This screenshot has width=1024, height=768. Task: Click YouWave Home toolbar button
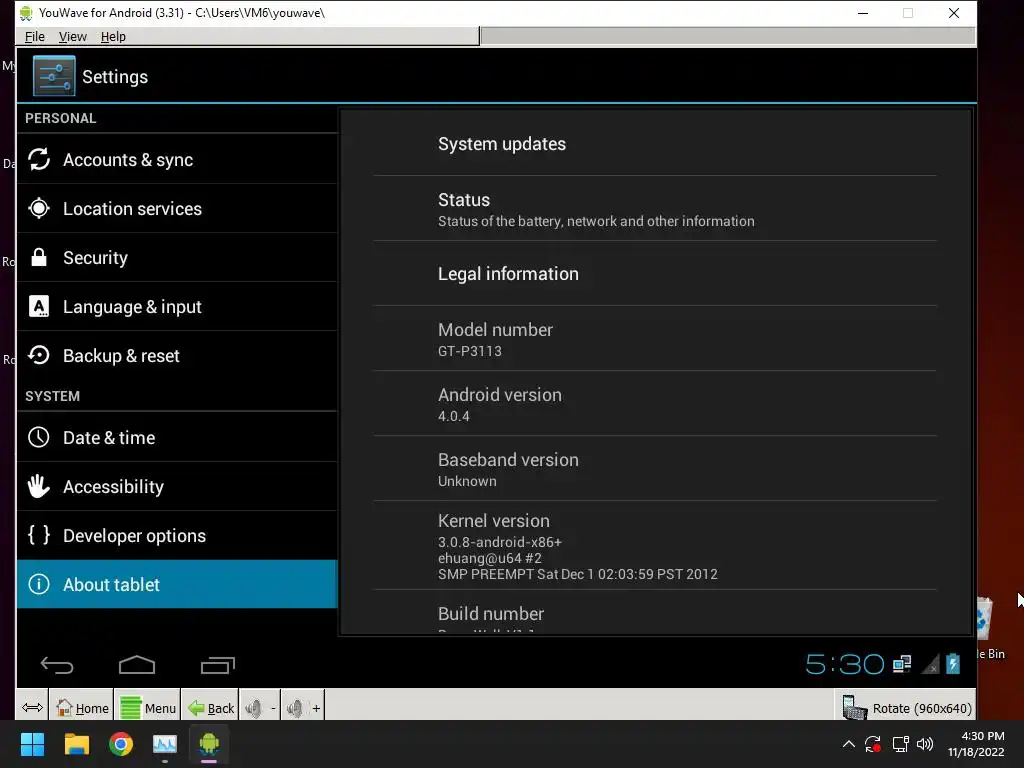click(82, 707)
